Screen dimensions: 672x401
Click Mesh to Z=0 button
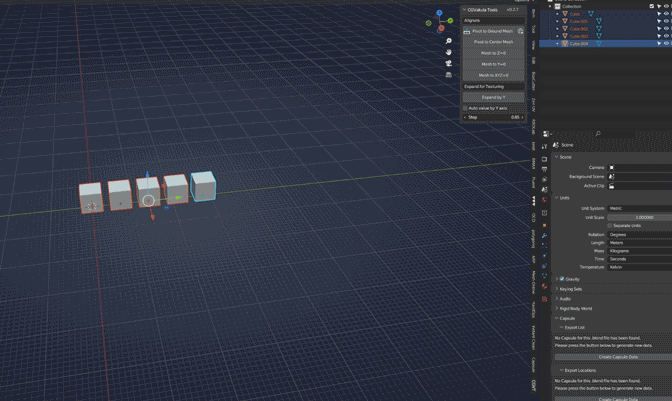pyautogui.click(x=493, y=53)
